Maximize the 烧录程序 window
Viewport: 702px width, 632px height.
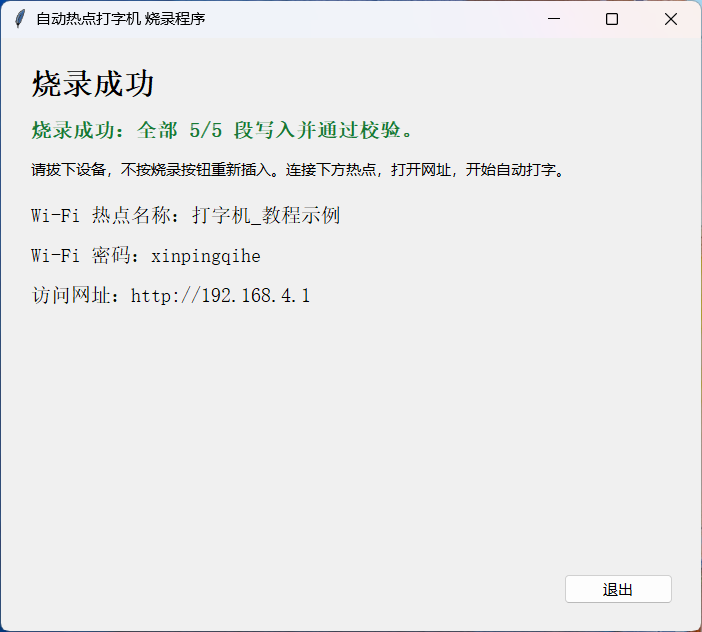(612, 19)
